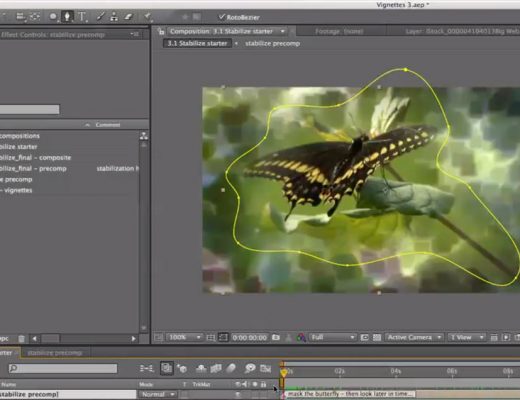520x400 pixels.
Task: Open the brainstorm icon in timeline
Action: point(250,368)
